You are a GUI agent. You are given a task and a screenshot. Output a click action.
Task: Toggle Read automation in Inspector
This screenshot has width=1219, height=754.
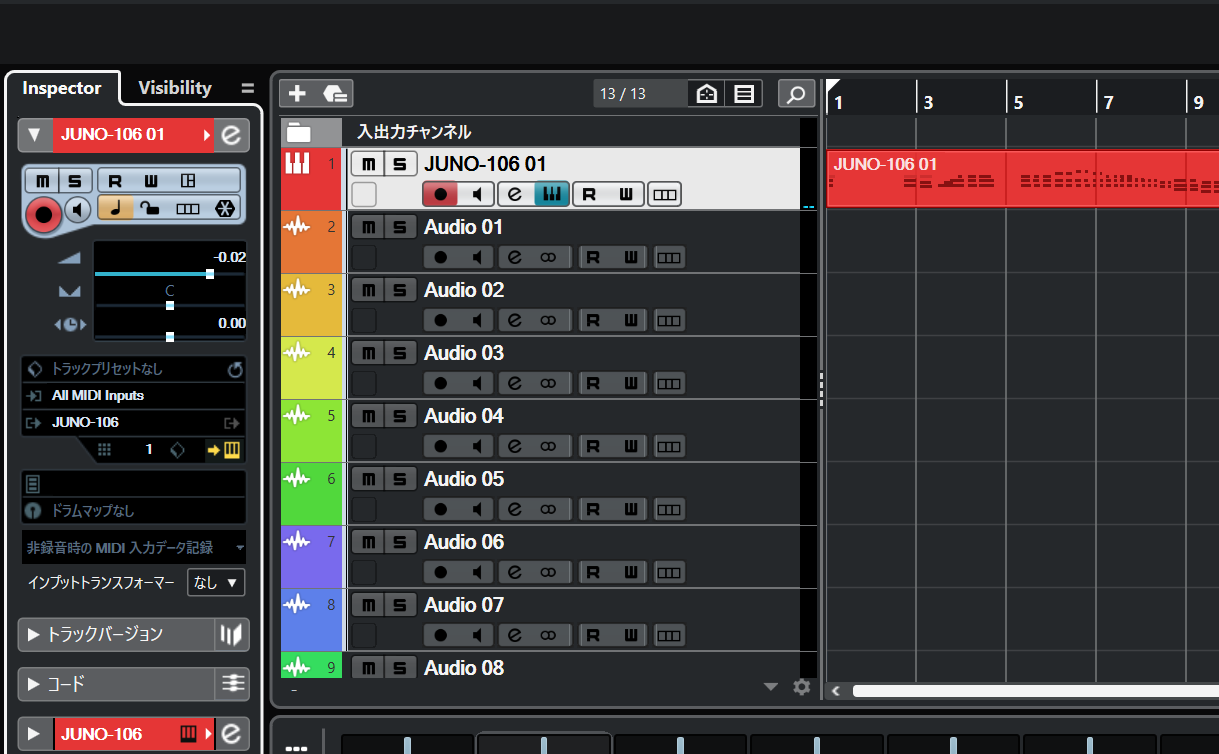(x=115, y=181)
